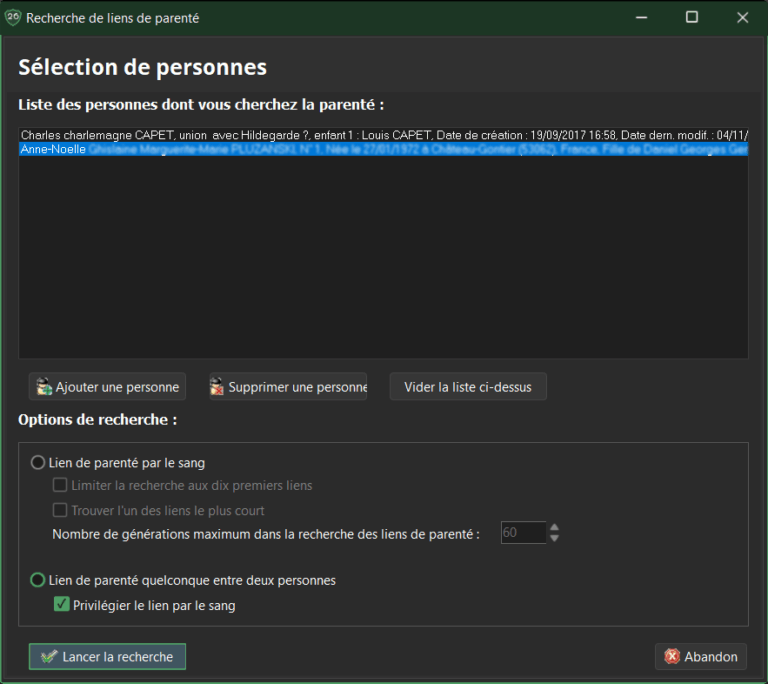768x684 pixels.
Task: Select 'Lien de parenté par le sang' radio
Action: (x=39, y=462)
